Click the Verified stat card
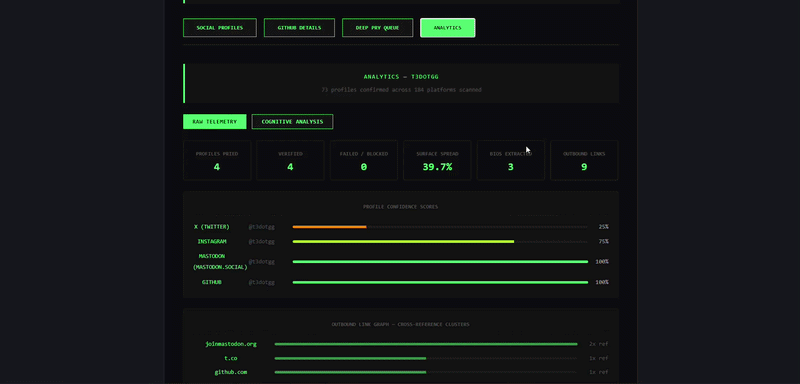Screen dimensions: 800x384 [x=290, y=160]
